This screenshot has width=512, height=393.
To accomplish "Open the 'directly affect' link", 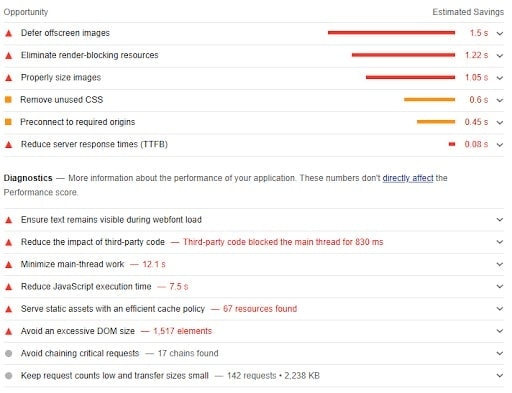I will click(x=408, y=178).
